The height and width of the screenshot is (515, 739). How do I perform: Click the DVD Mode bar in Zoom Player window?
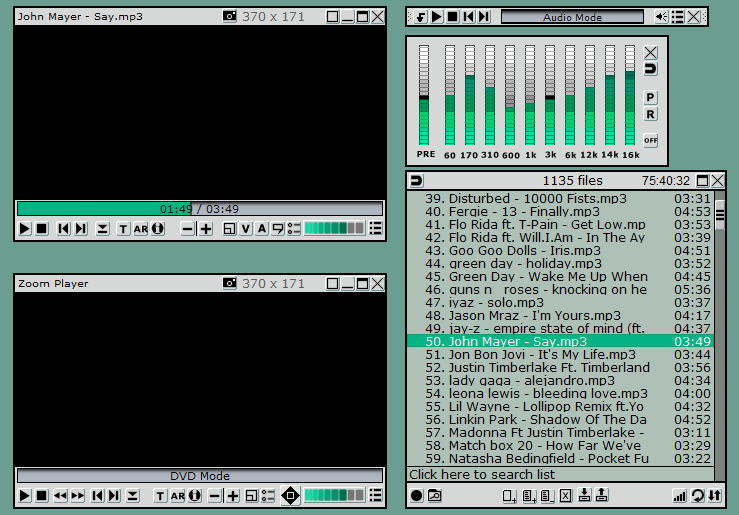(200, 475)
